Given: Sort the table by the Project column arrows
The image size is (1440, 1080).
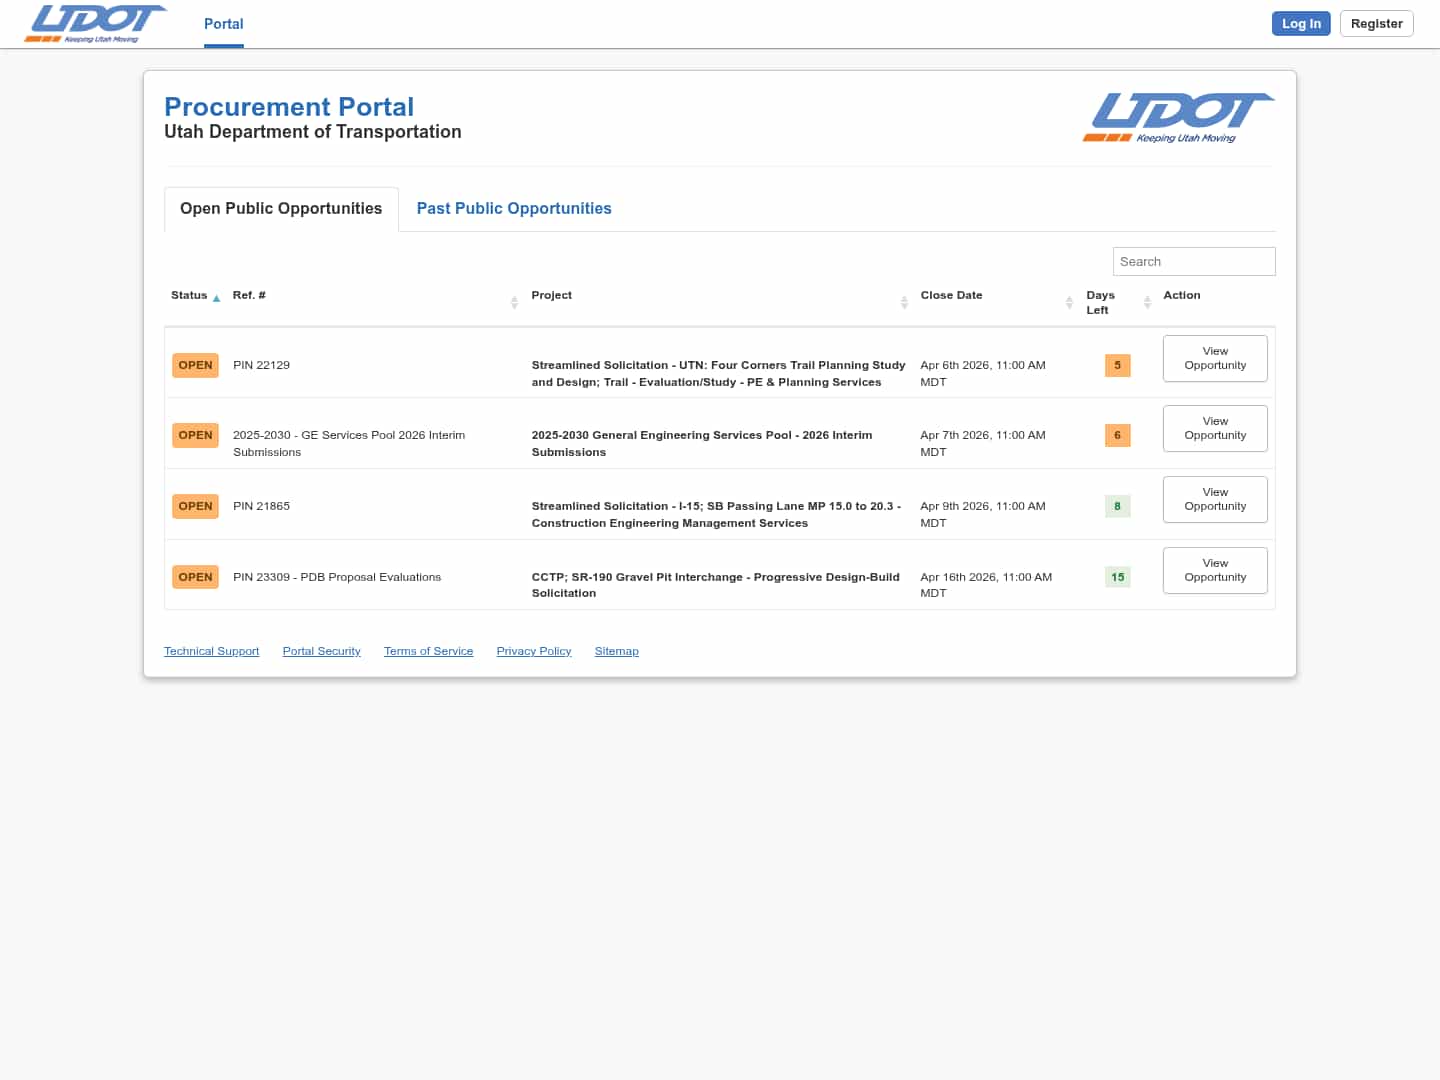Looking at the screenshot, I should [x=904, y=302].
